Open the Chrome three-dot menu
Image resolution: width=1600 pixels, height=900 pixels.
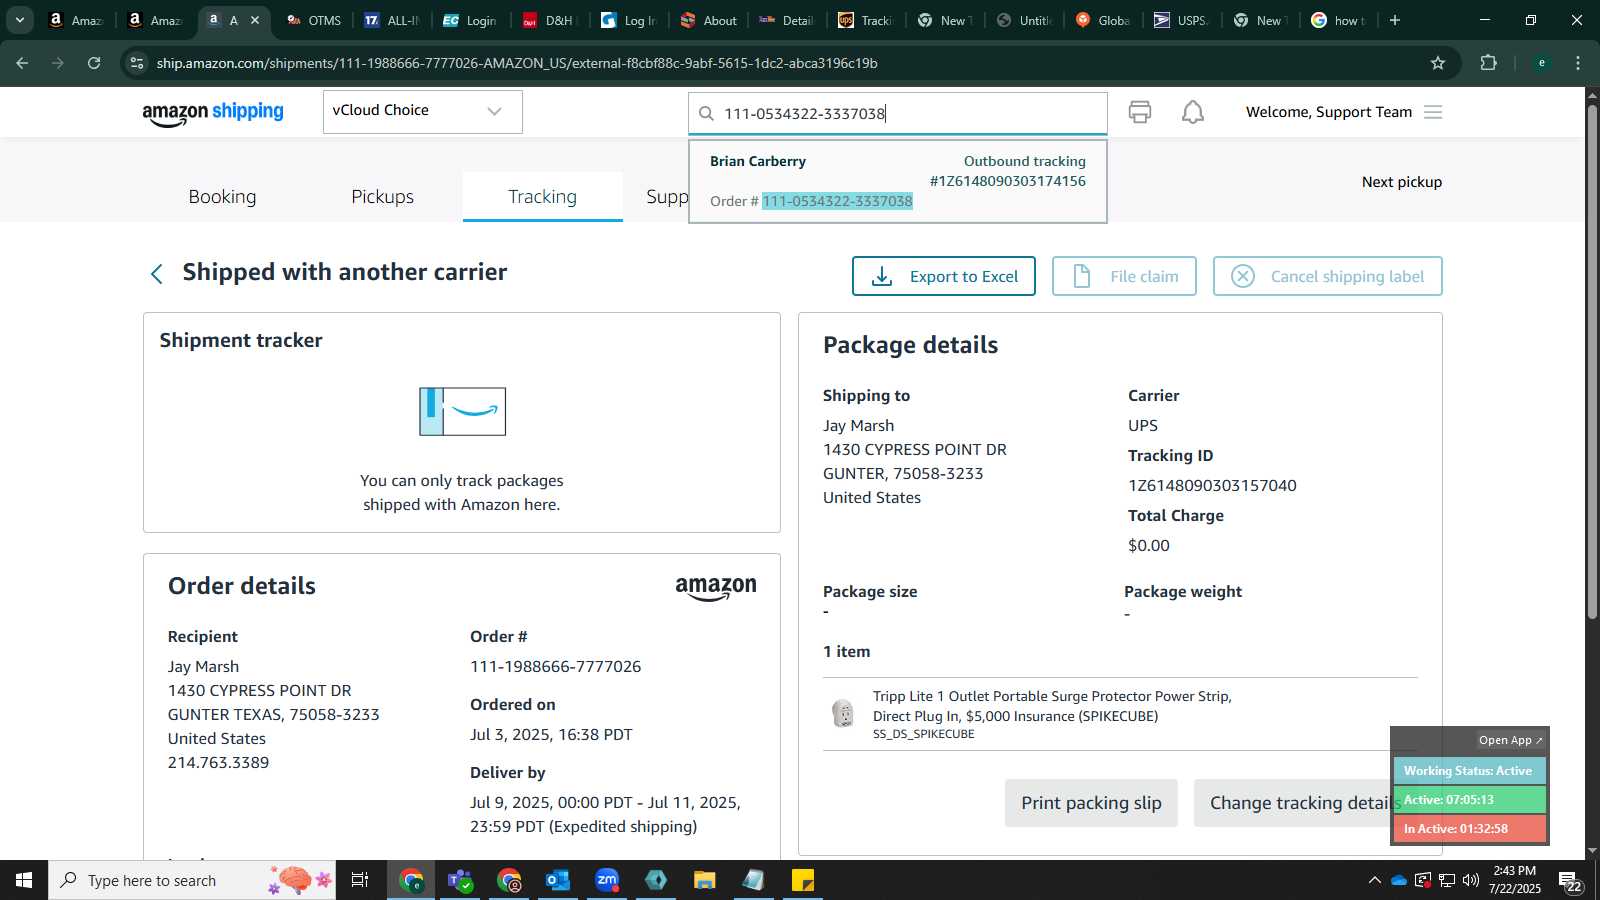(x=1578, y=63)
